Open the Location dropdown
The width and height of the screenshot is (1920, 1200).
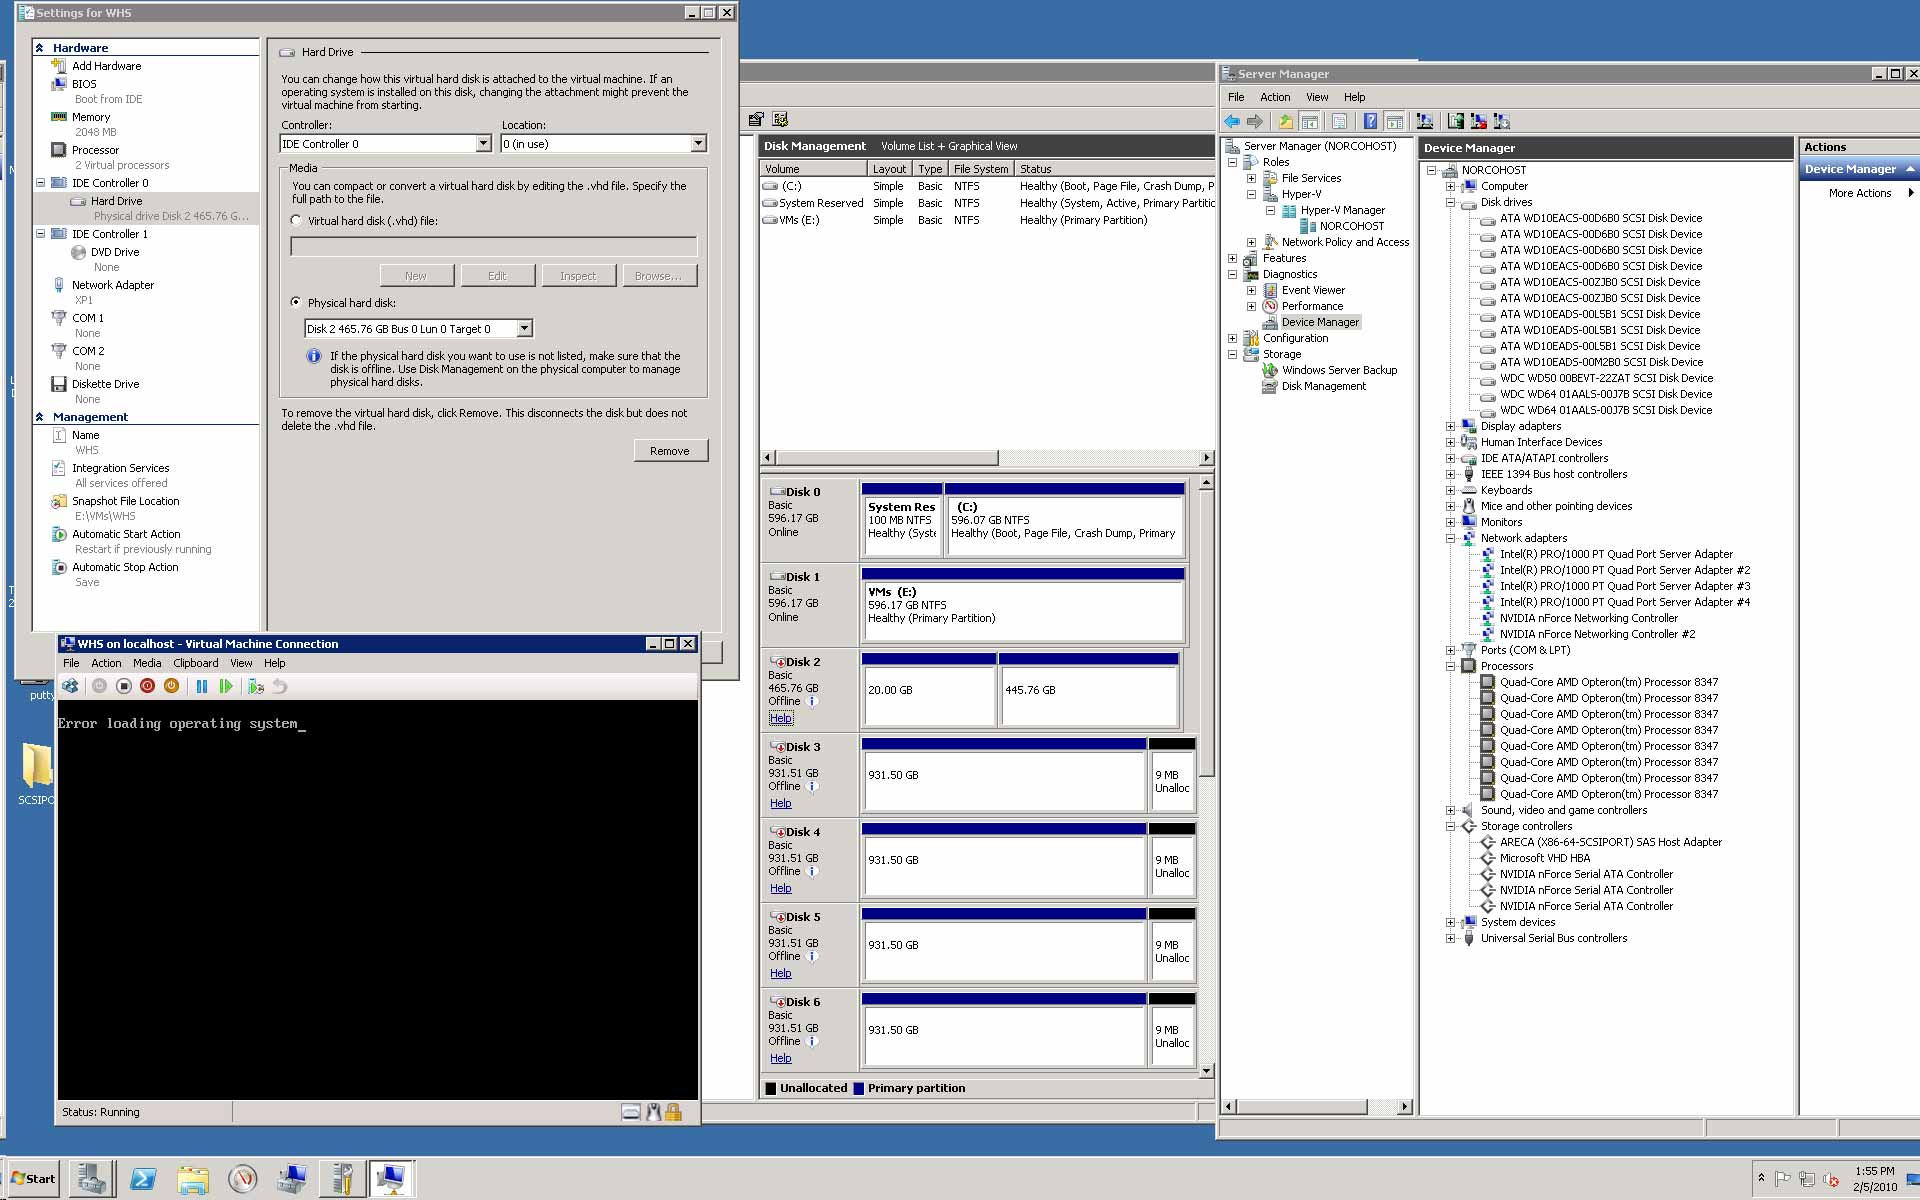[x=698, y=144]
